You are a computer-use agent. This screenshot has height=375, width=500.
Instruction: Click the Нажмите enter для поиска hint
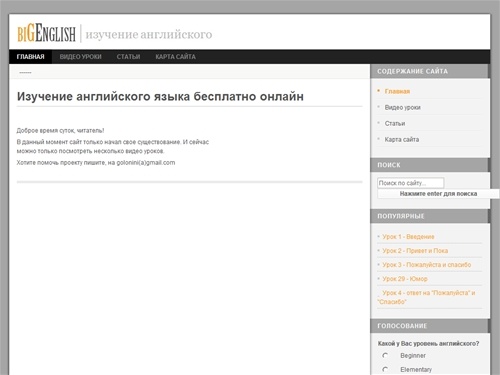[x=438, y=194]
